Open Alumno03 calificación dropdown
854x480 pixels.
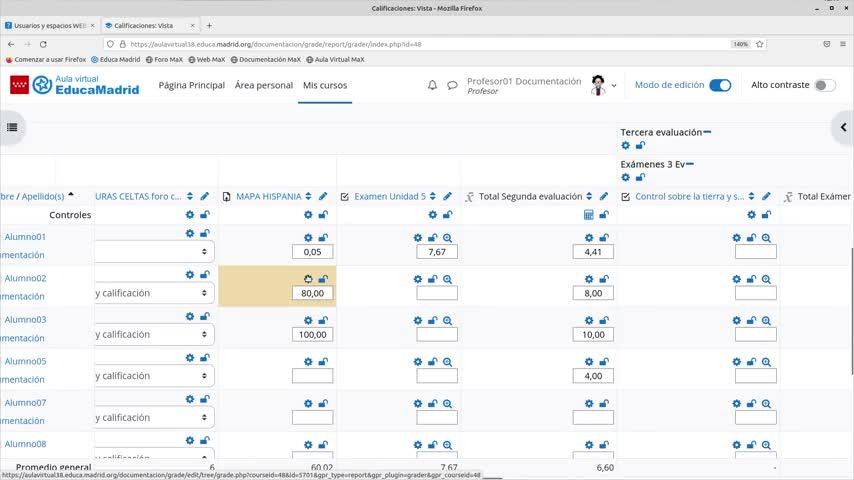154,335
